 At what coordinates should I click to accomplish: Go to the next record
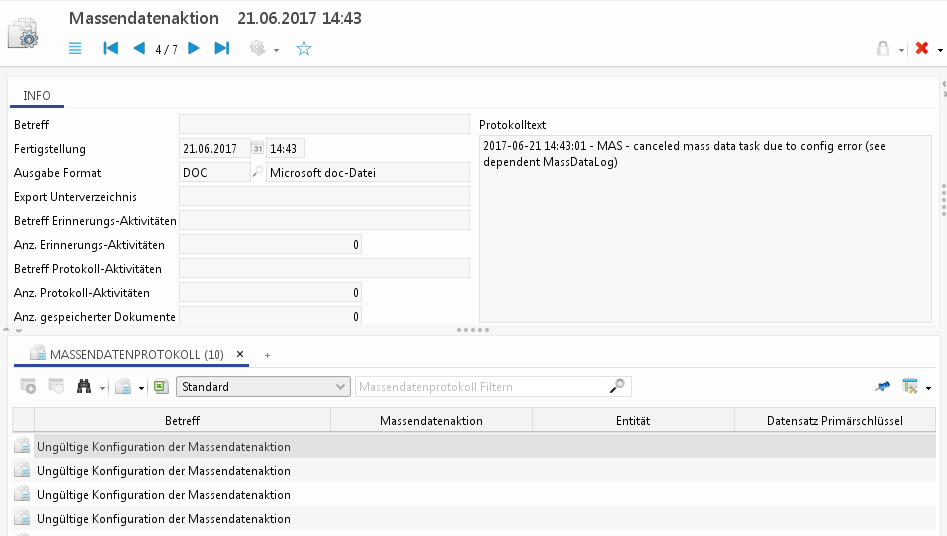click(194, 48)
